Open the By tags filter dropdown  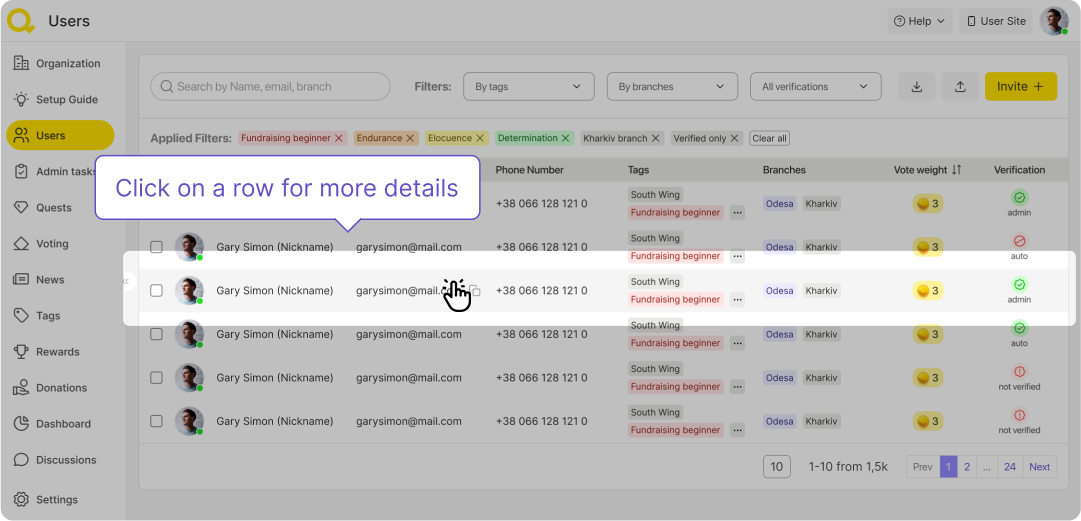[x=528, y=87]
